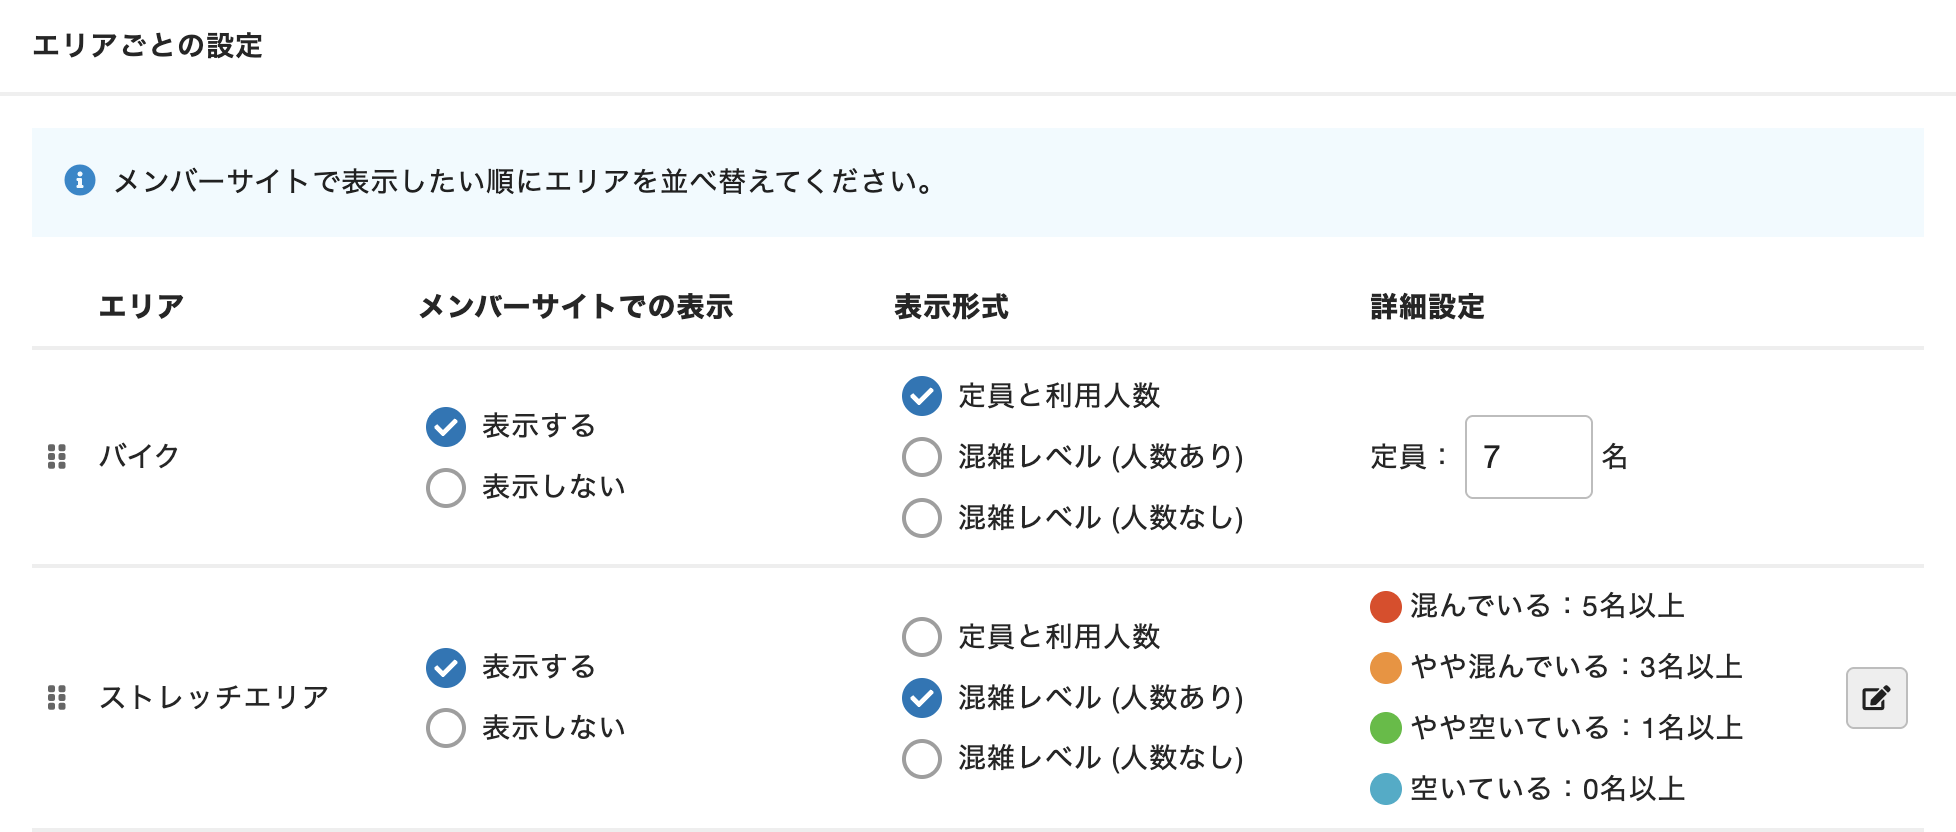Click the drag handle for バイク row
1956x832 pixels.
[x=57, y=457]
